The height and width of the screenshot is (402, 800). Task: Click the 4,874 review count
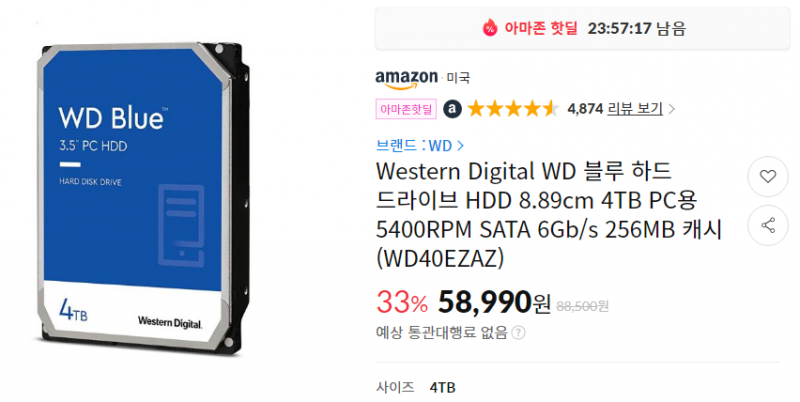tap(585, 109)
